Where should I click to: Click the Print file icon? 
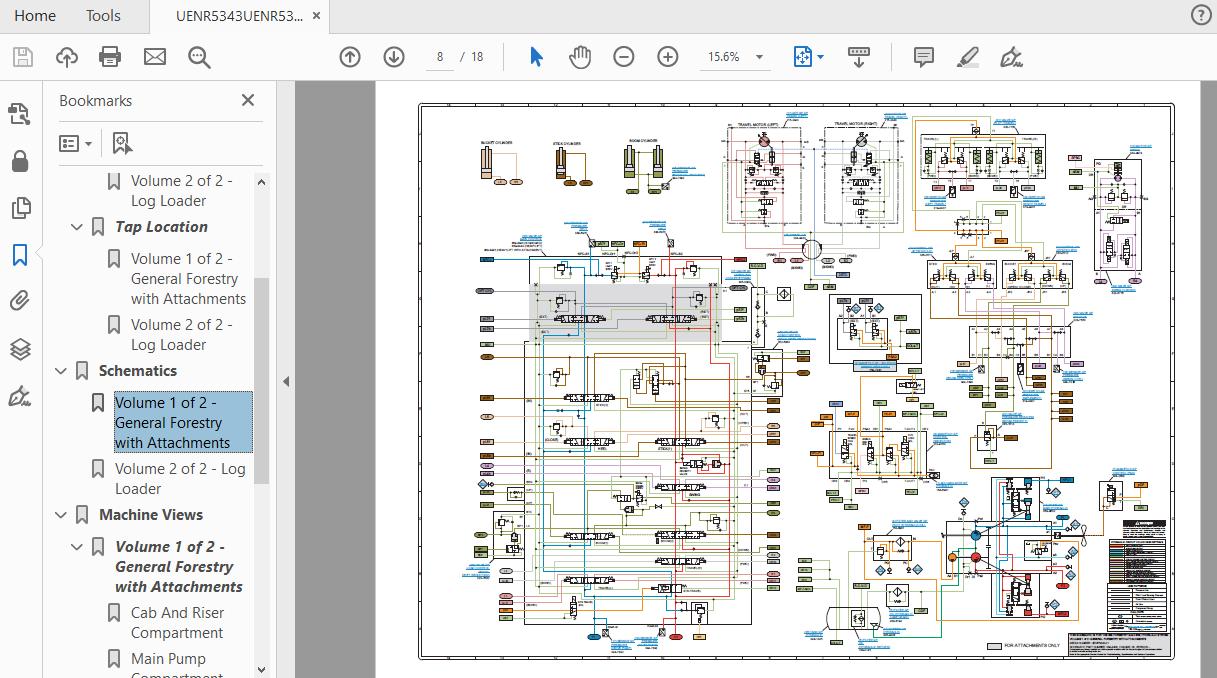point(110,57)
